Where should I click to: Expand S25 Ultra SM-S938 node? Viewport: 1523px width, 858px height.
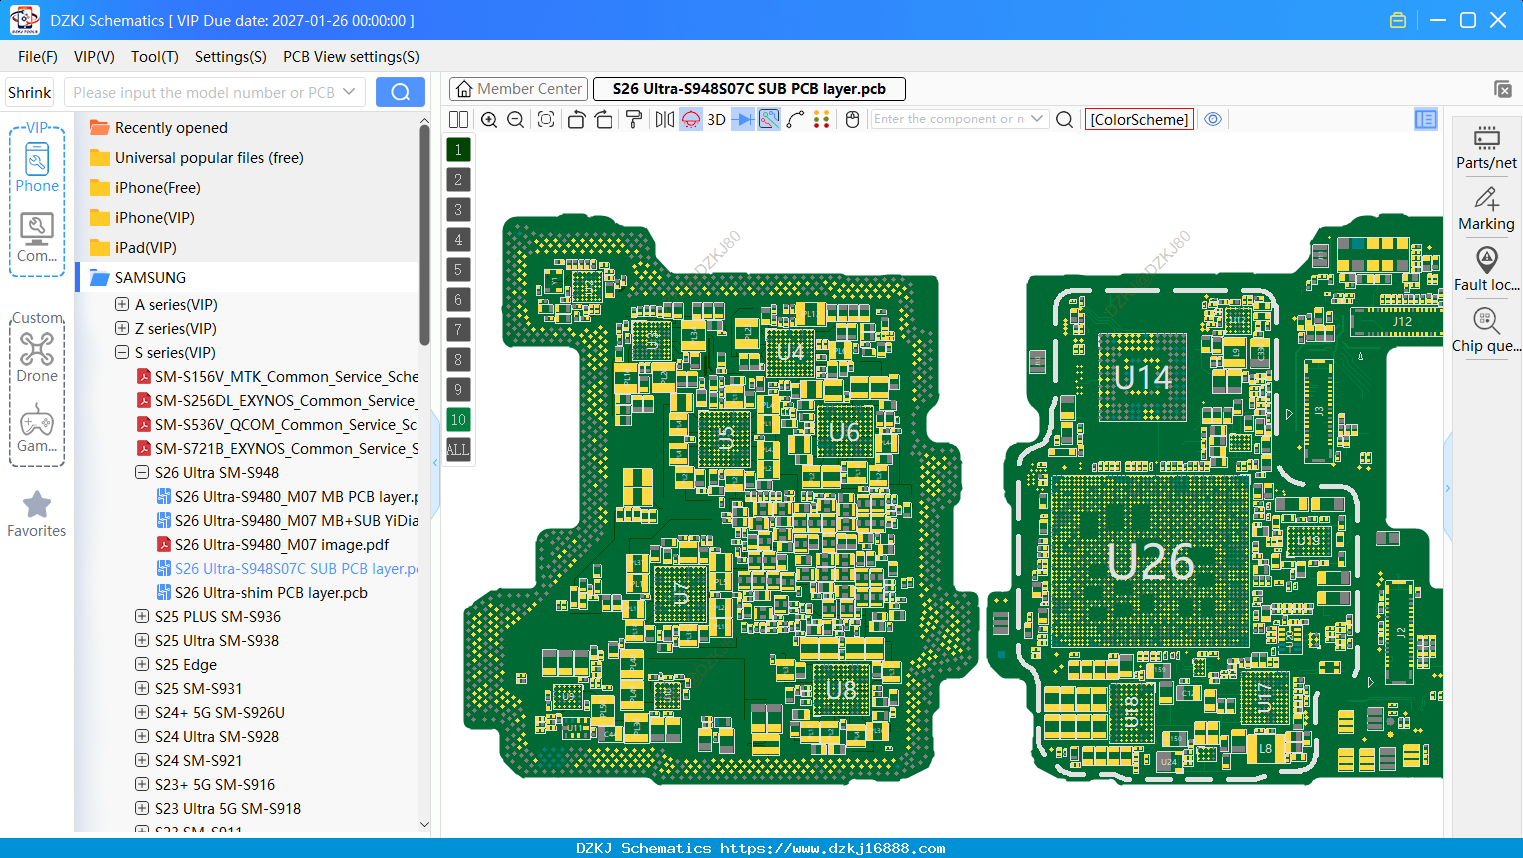142,640
